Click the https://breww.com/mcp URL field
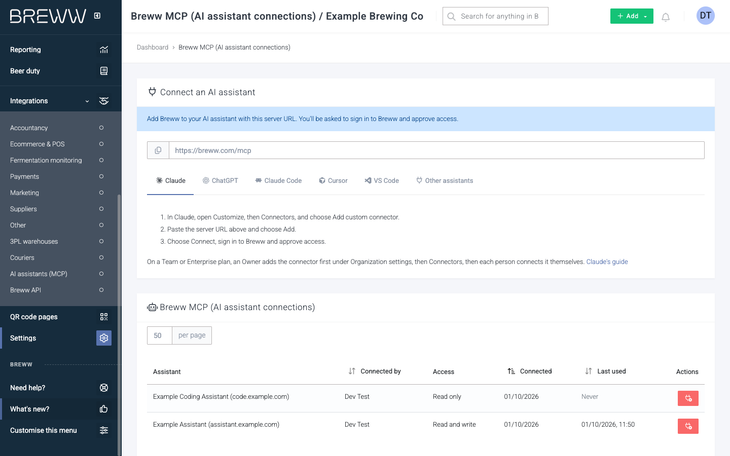Image resolution: width=730 pixels, height=456 pixels. 436,150
